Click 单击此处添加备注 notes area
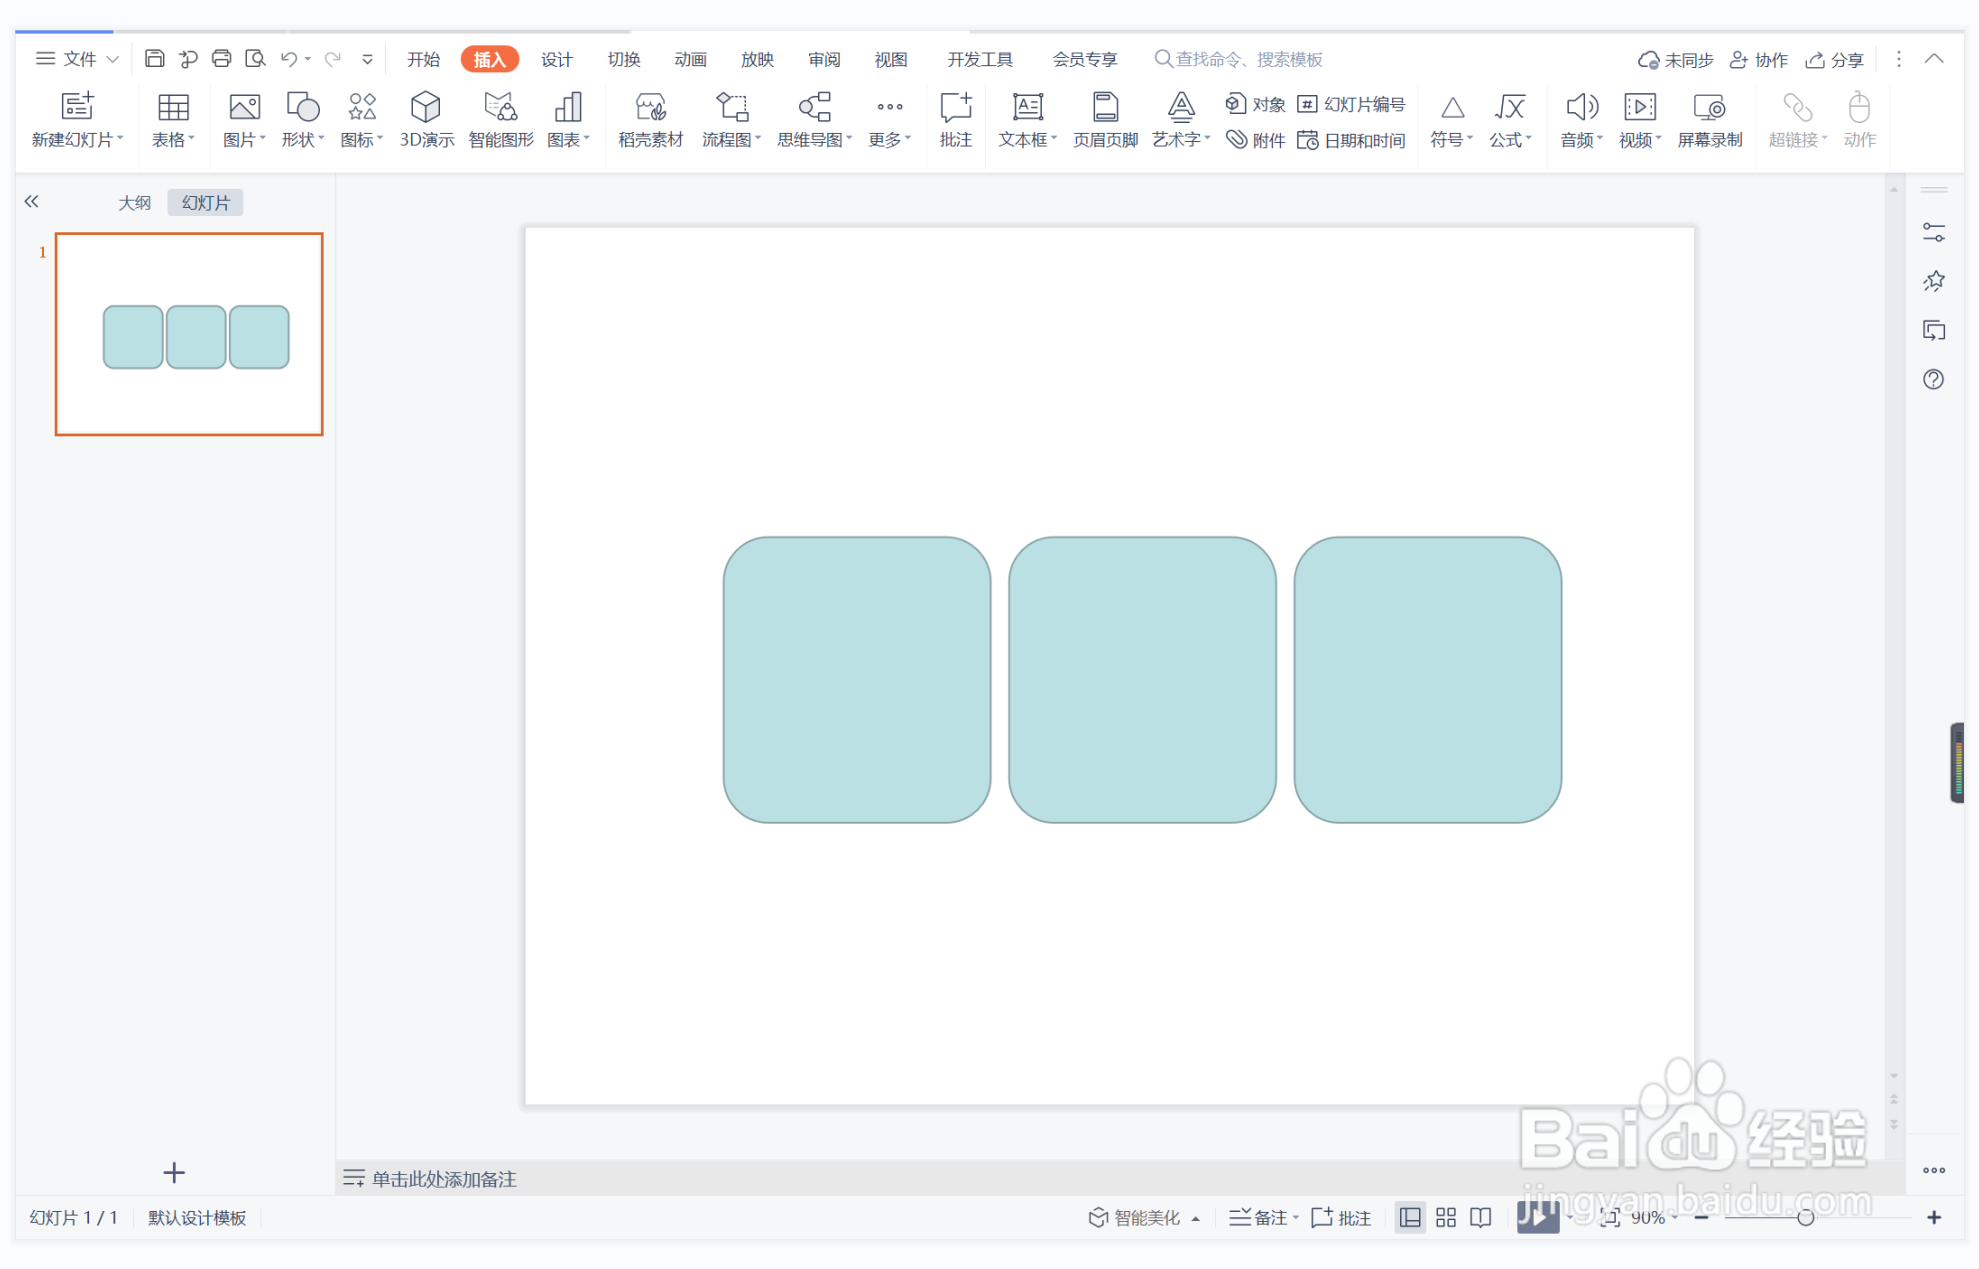This screenshot has width=1979, height=1269. tap(444, 1178)
